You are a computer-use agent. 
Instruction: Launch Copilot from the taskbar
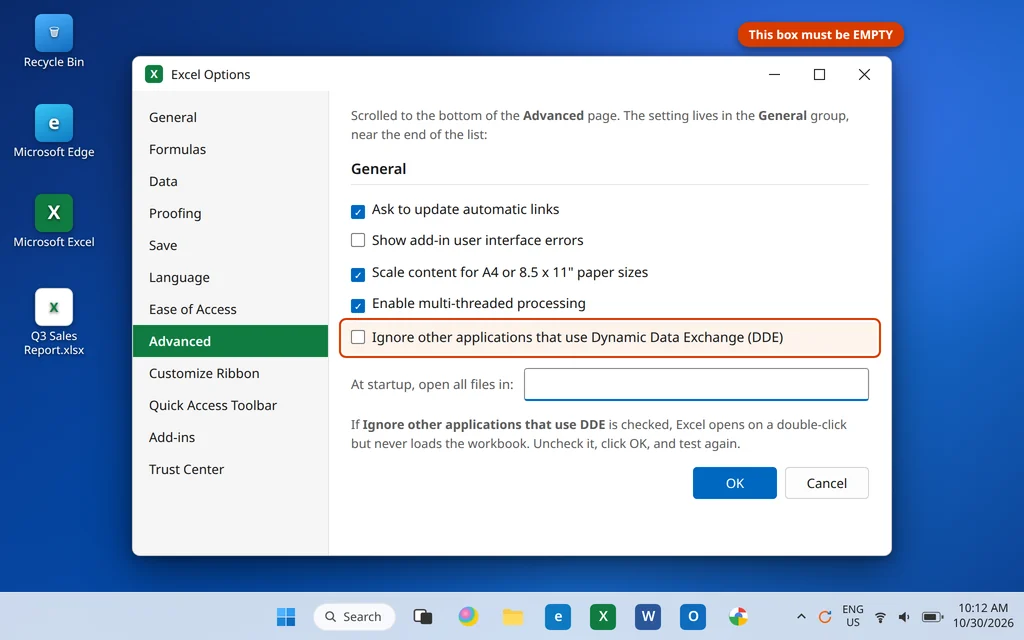pyautogui.click(x=468, y=616)
